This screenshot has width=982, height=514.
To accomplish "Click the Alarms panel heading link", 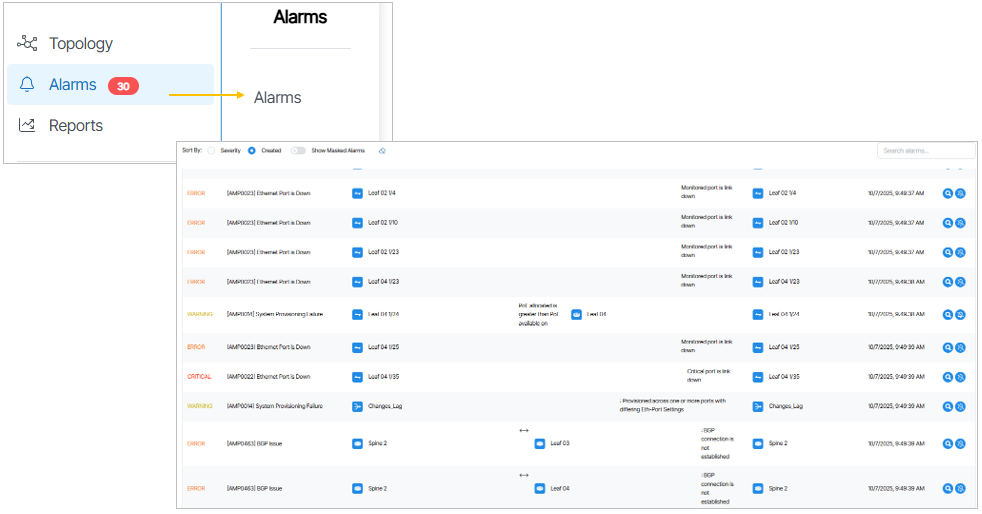I will [277, 98].
